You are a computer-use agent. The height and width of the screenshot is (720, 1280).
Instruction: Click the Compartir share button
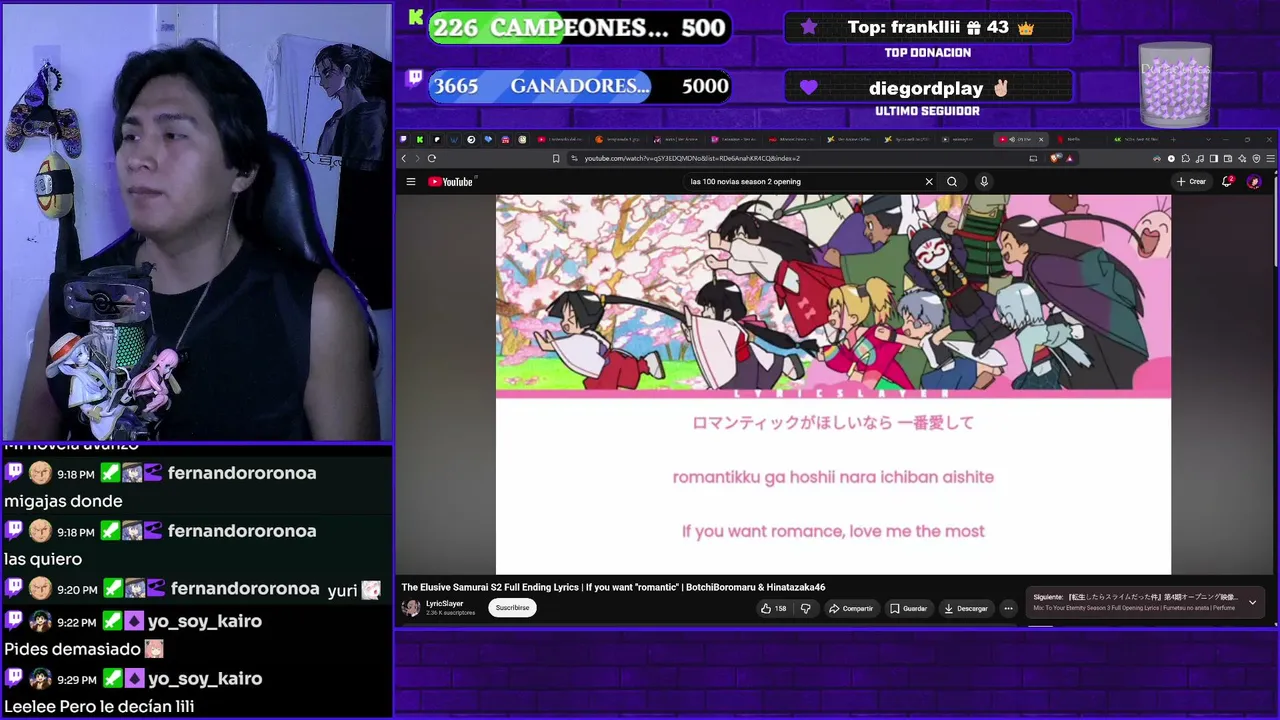(851, 608)
